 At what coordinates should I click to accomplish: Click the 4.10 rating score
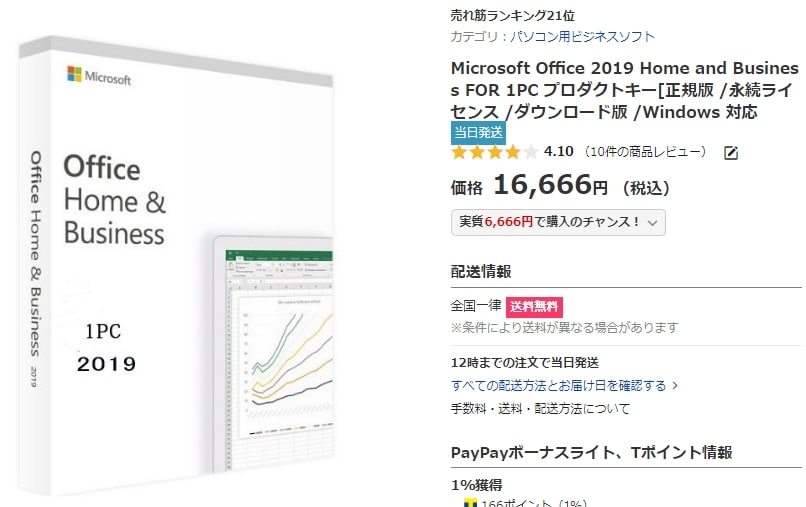point(558,152)
